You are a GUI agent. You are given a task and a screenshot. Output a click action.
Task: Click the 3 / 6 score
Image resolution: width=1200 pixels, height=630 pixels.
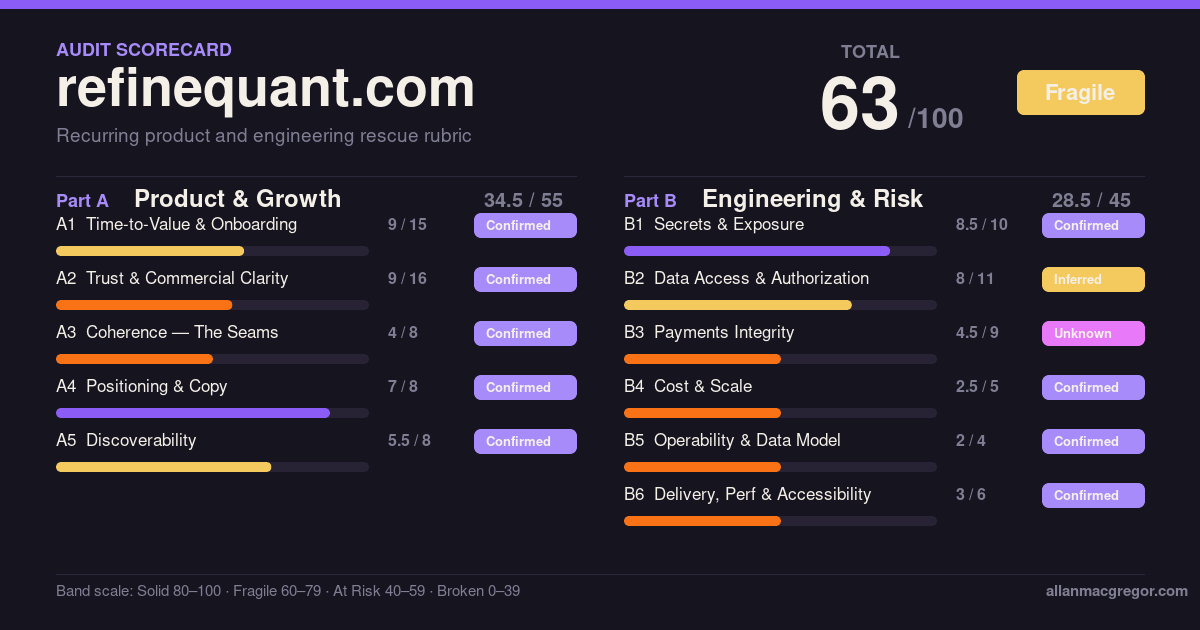971,494
